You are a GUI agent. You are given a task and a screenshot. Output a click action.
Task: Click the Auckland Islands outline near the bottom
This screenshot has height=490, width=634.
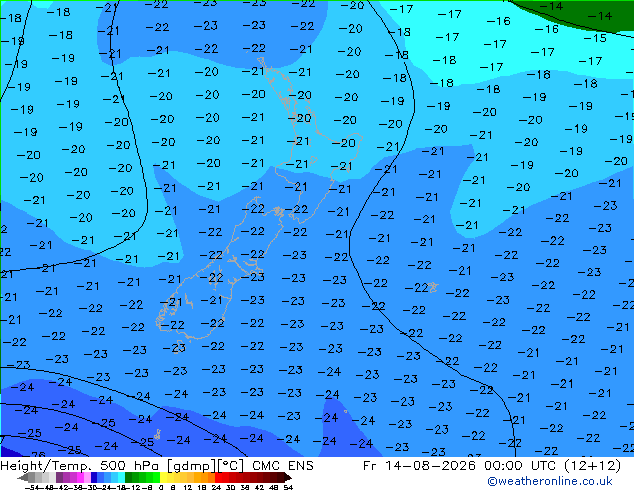tap(158, 434)
